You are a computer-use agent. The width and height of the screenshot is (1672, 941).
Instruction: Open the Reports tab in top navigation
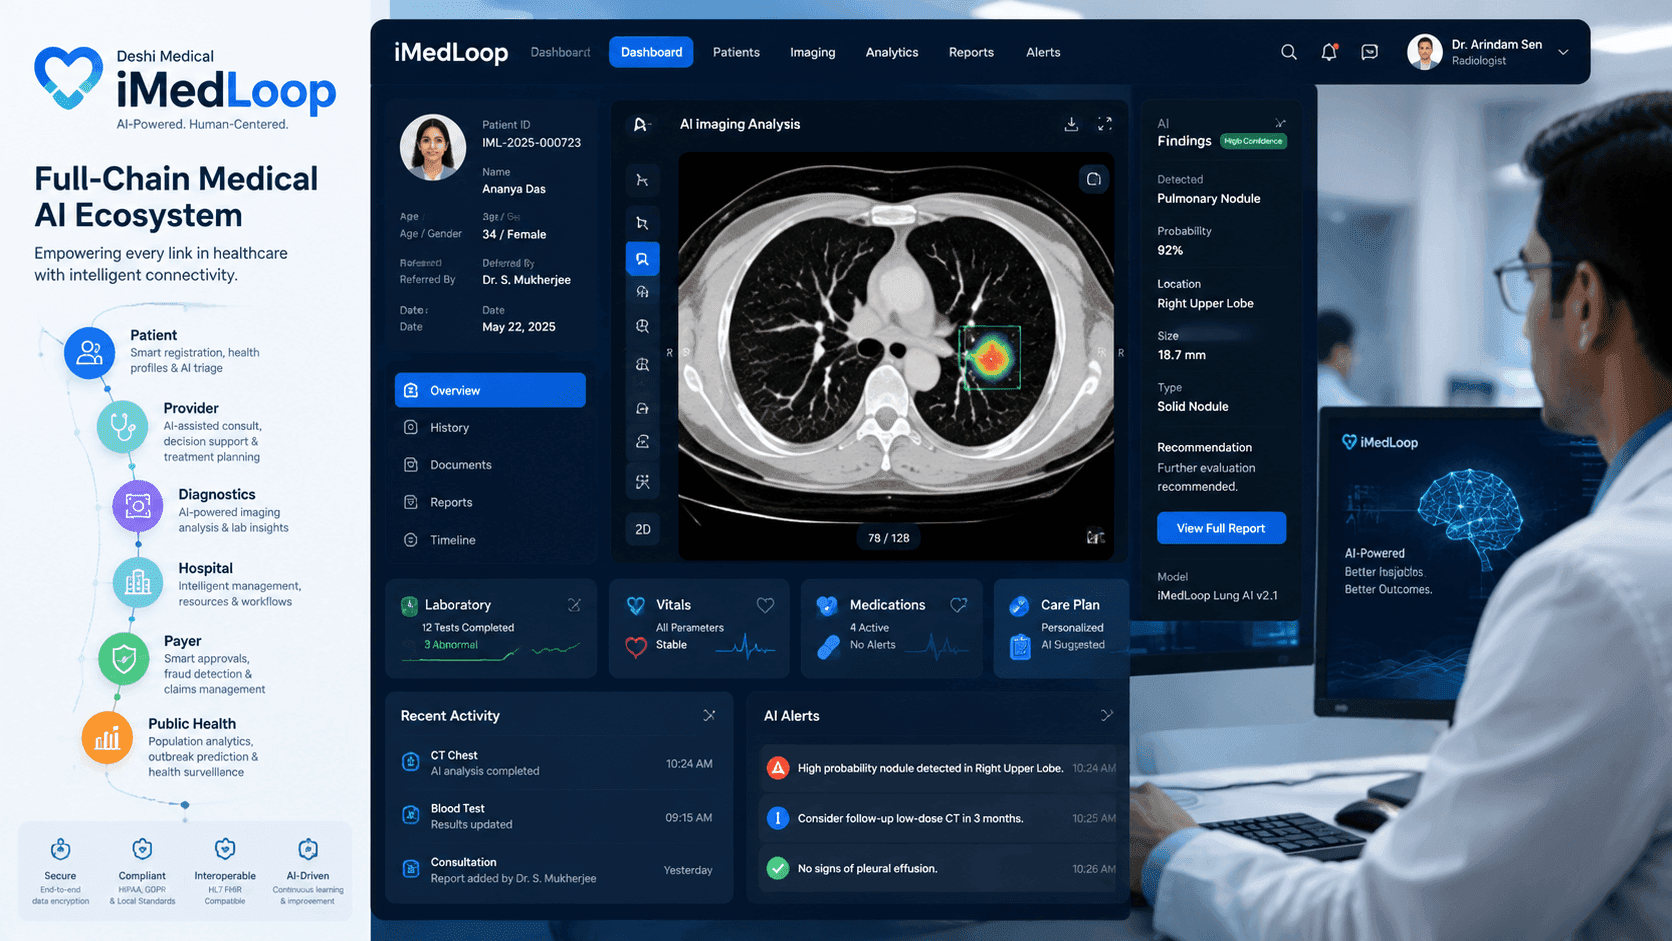click(x=971, y=52)
